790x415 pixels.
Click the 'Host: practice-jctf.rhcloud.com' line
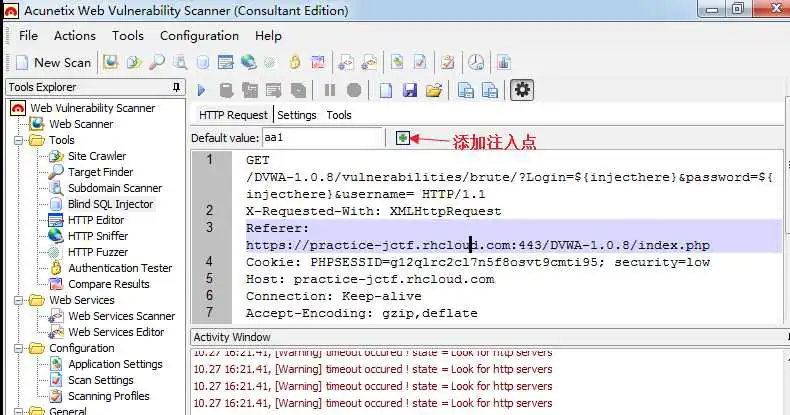click(370, 279)
